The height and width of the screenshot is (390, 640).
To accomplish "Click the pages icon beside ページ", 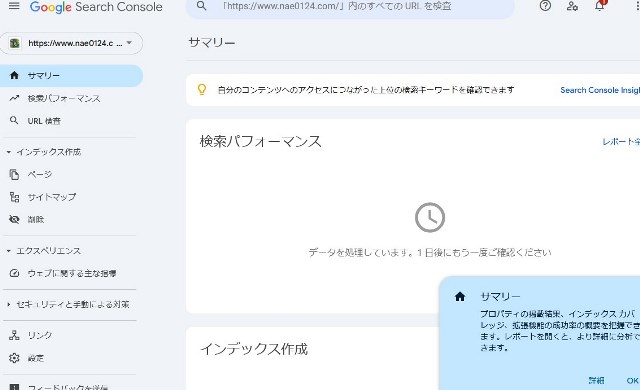I will coord(14,174).
